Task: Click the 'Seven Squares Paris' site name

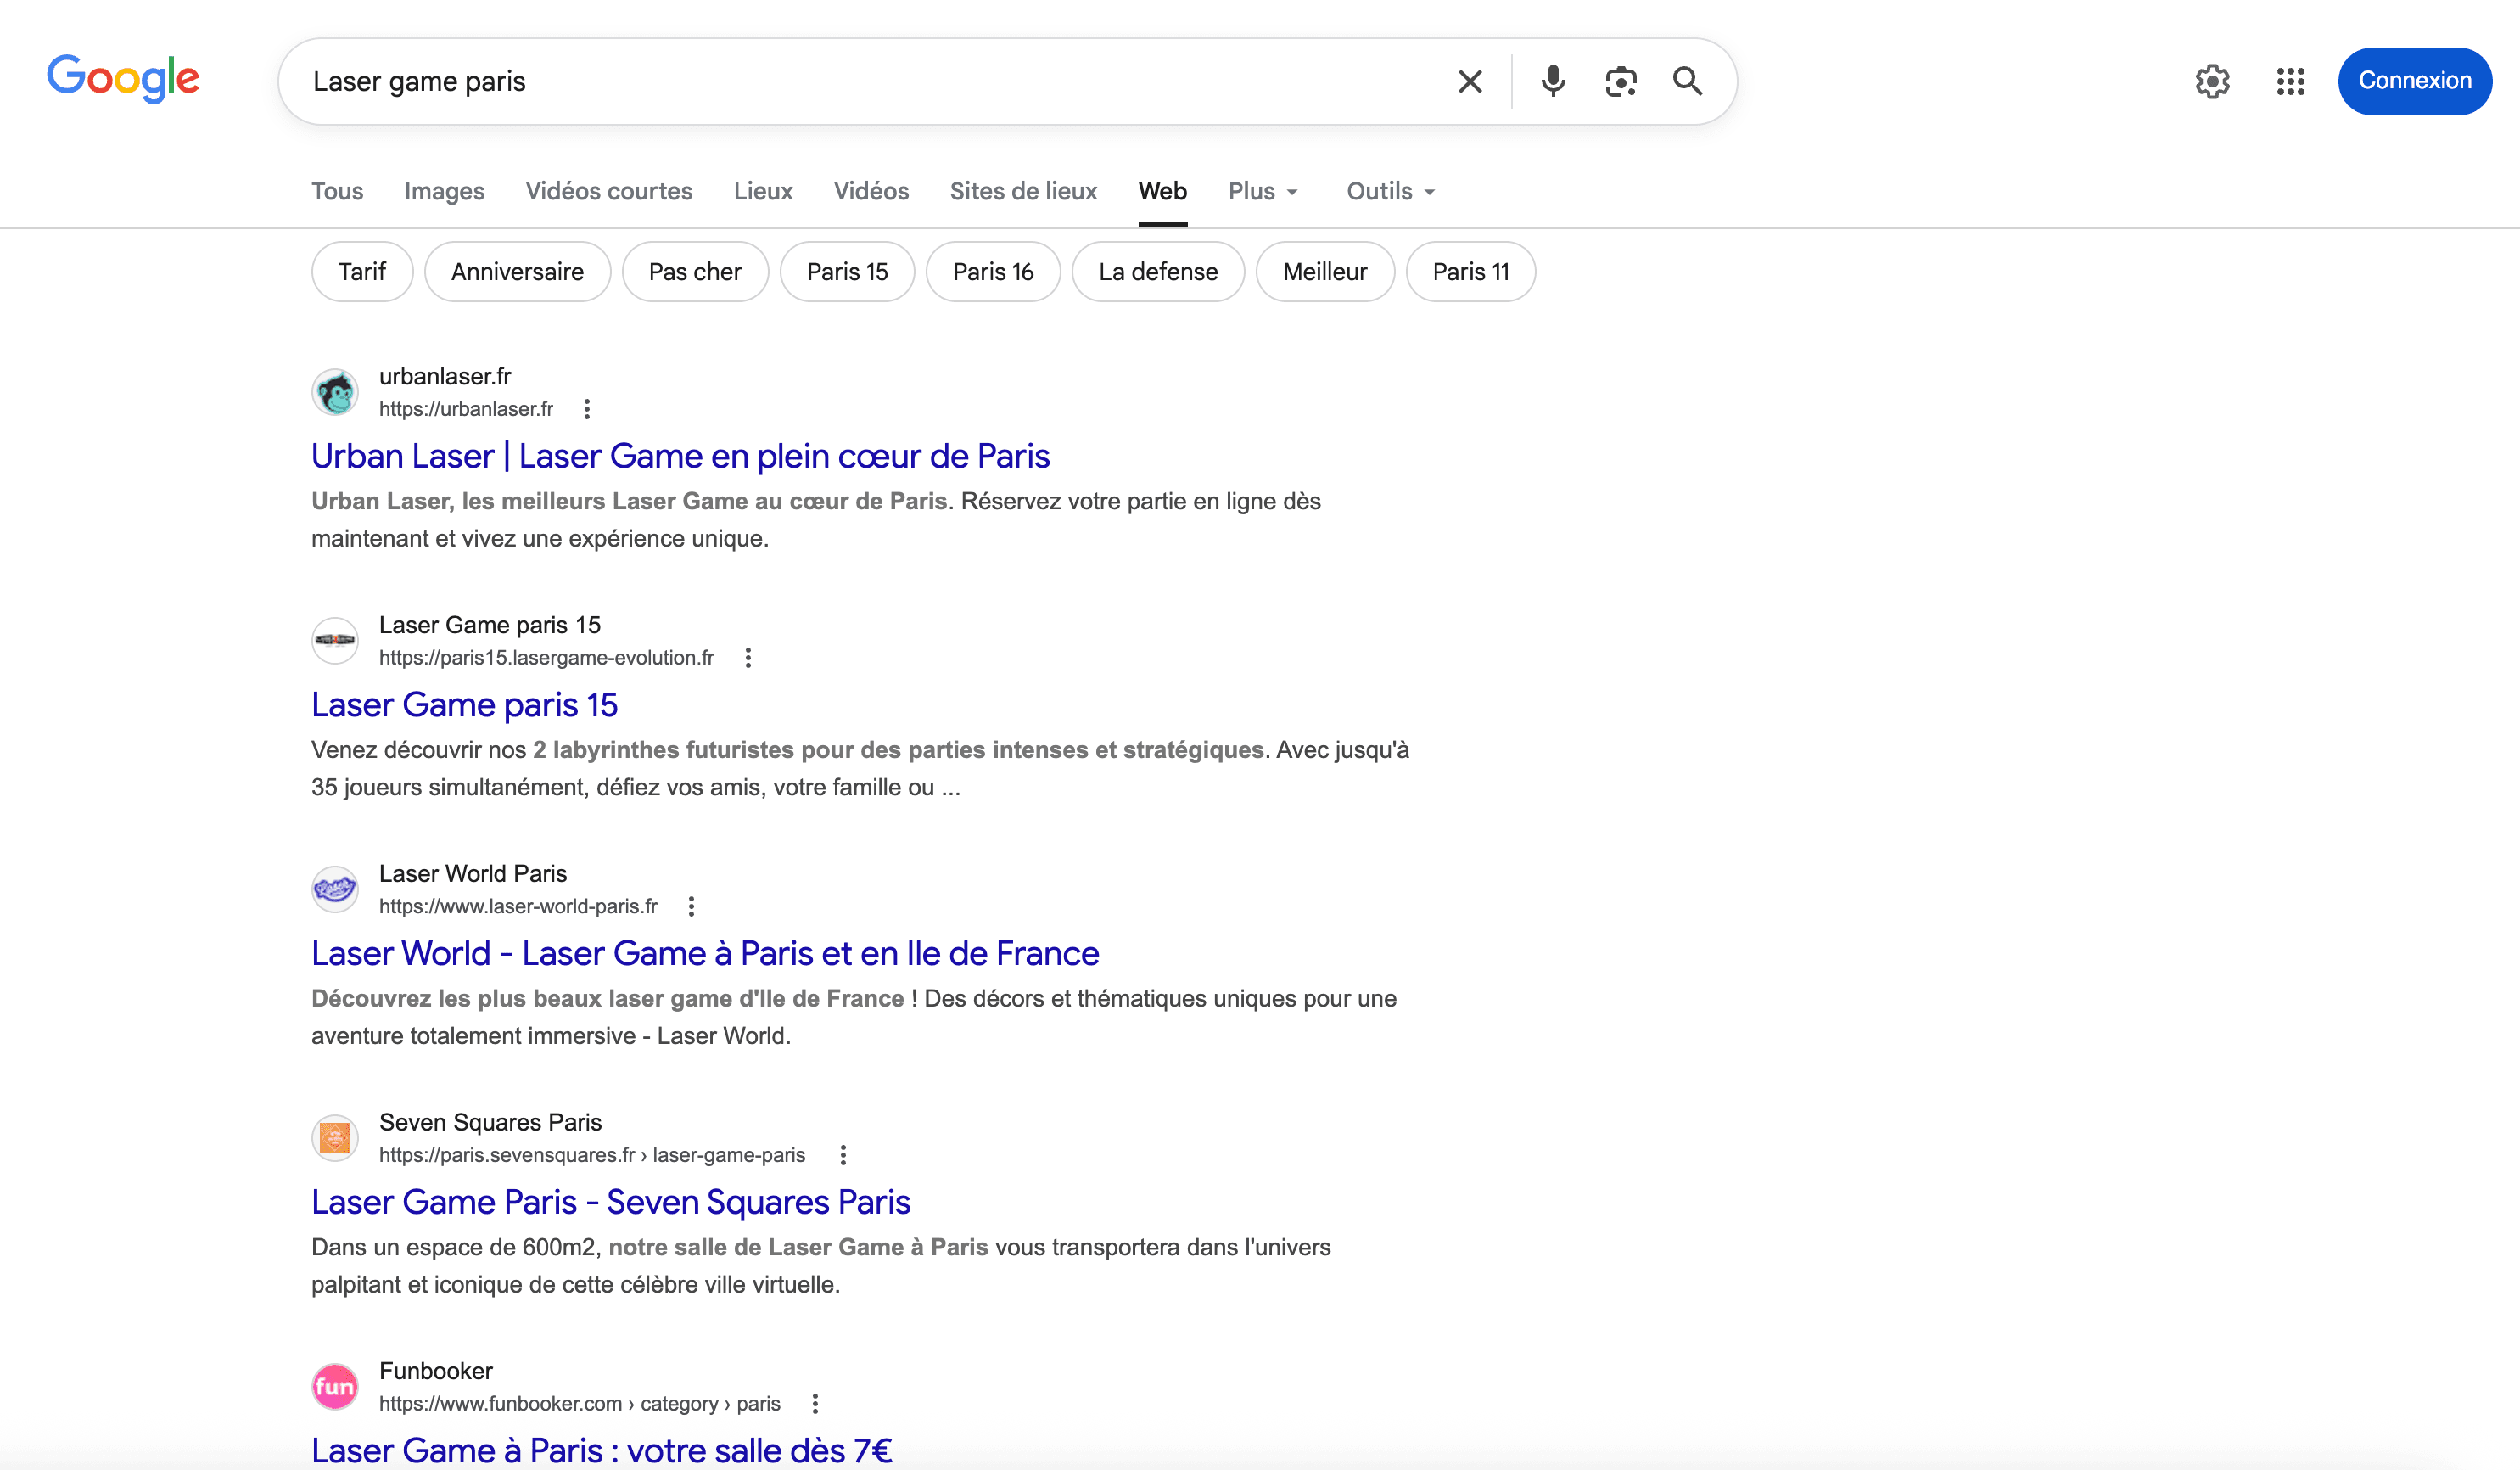Action: pyautogui.click(x=490, y=1122)
